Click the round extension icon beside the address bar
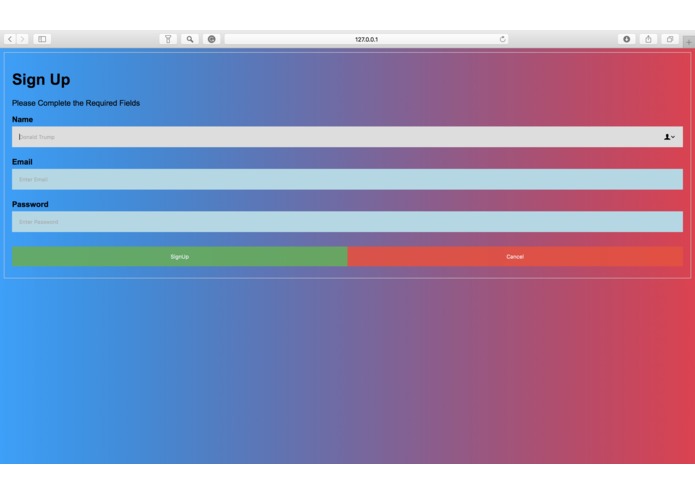The image size is (695, 494). point(211,39)
